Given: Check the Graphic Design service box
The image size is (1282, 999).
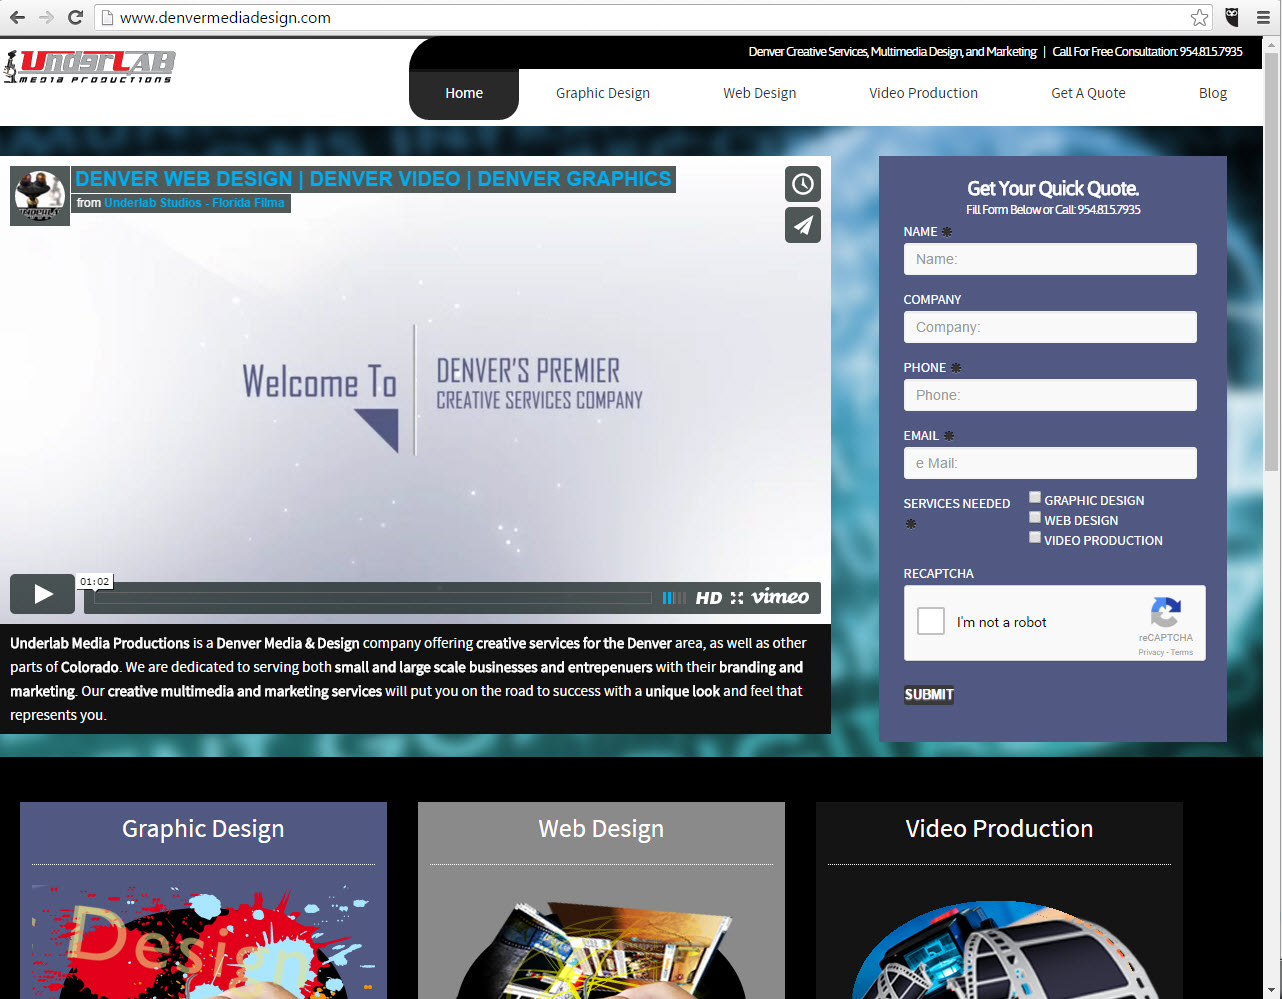Looking at the screenshot, I should point(1035,498).
